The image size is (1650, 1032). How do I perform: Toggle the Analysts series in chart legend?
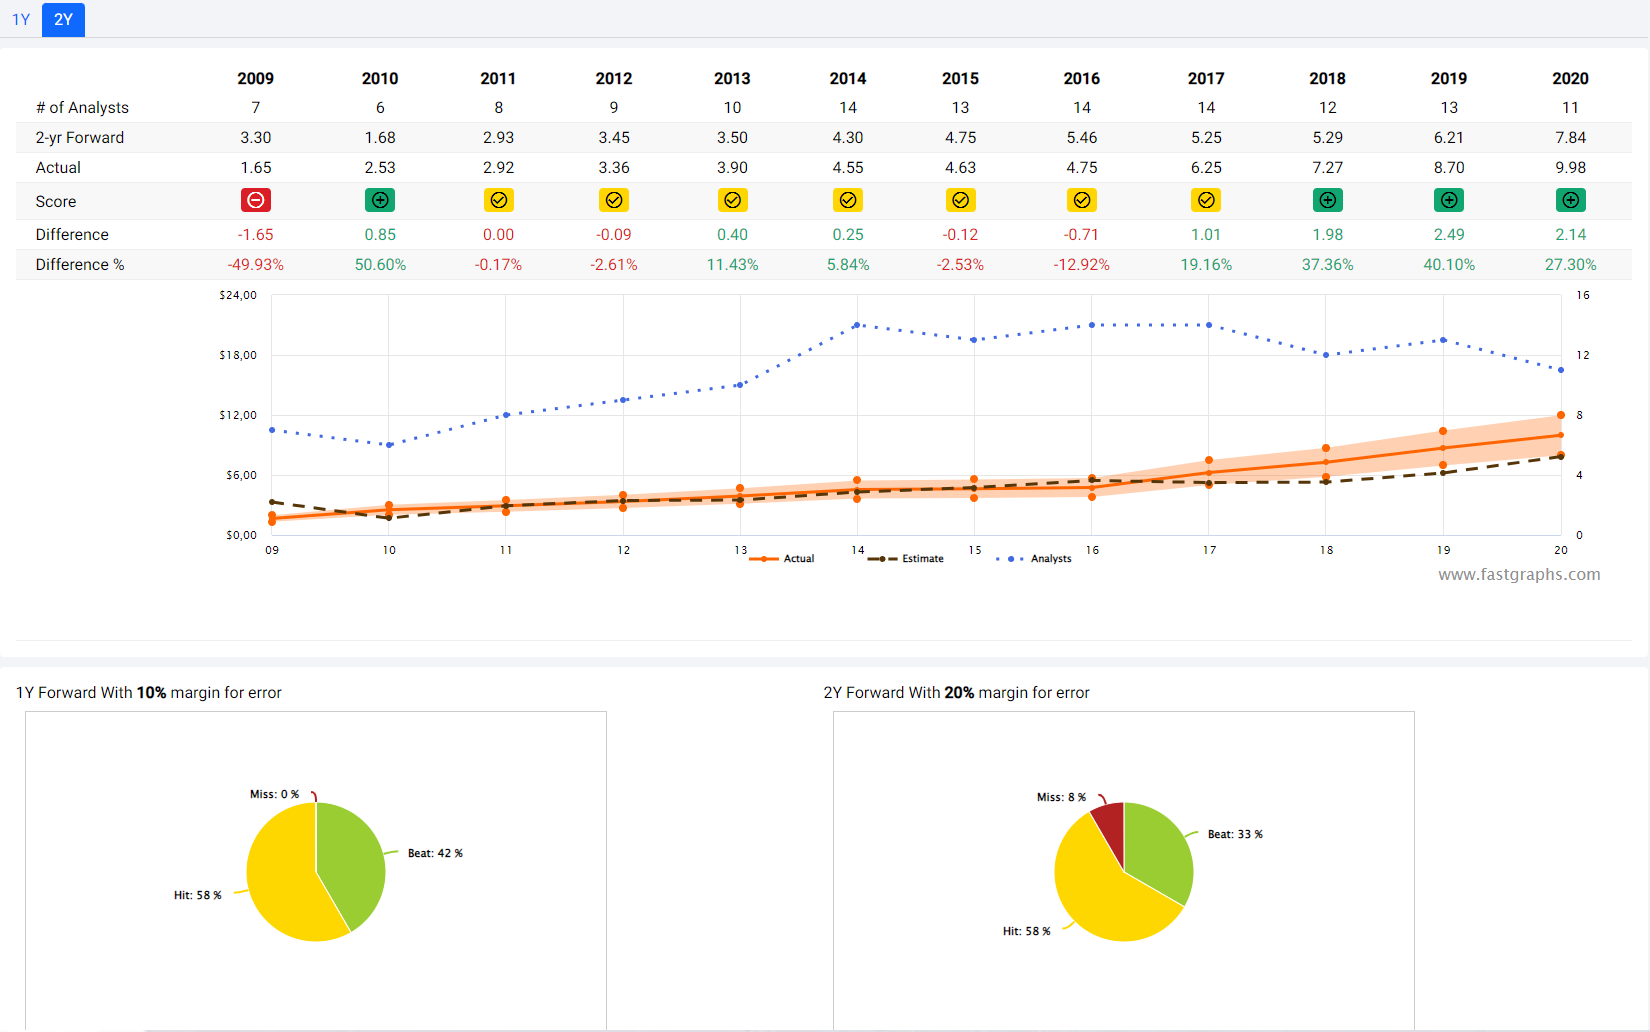(x=1034, y=559)
